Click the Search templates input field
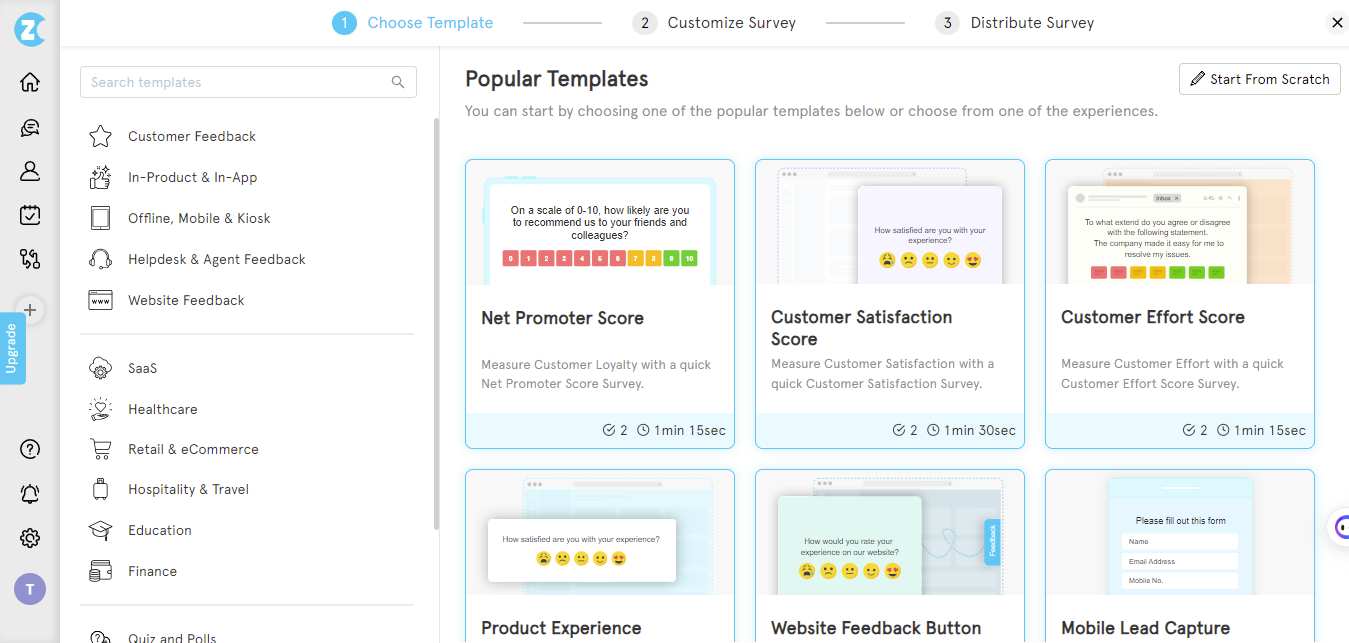 [x=238, y=82]
